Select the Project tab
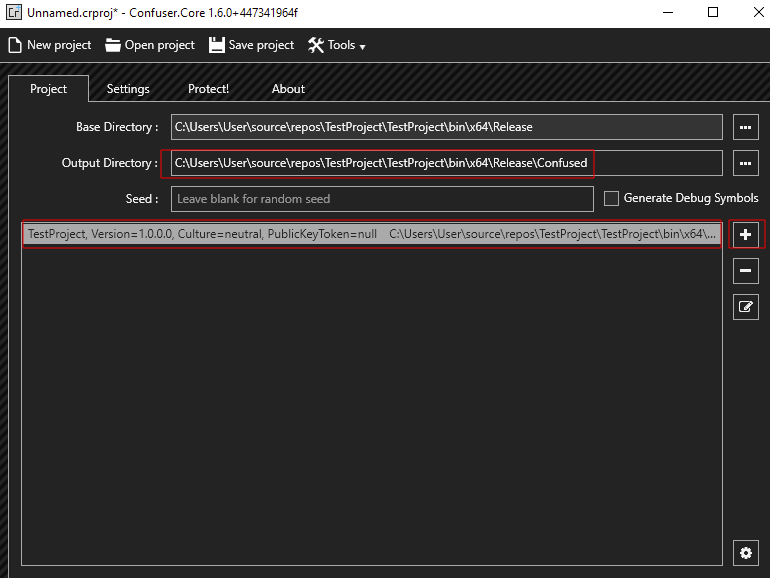This screenshot has width=770, height=578. pyautogui.click(x=48, y=89)
